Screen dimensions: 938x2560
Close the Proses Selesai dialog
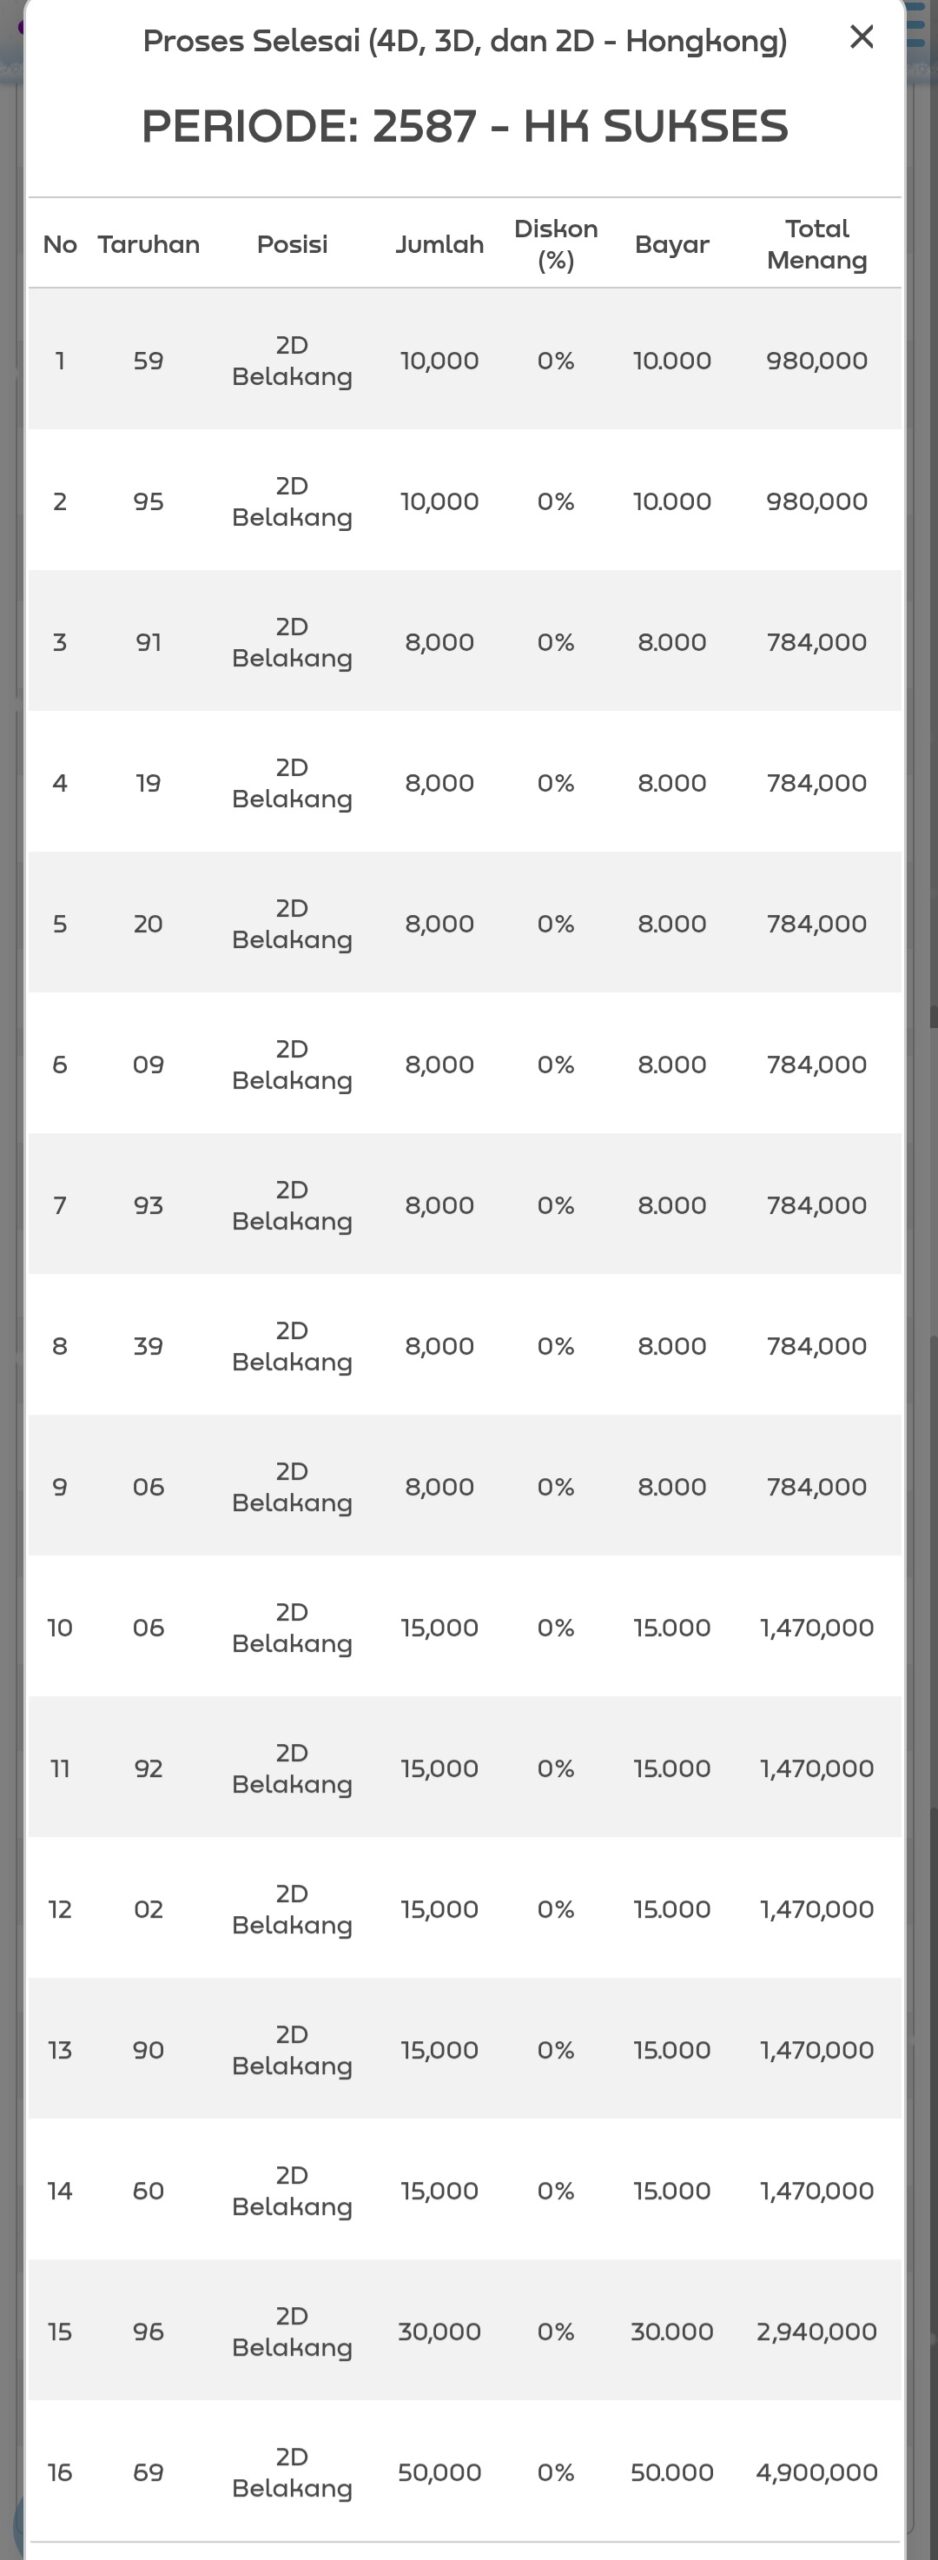coord(861,38)
